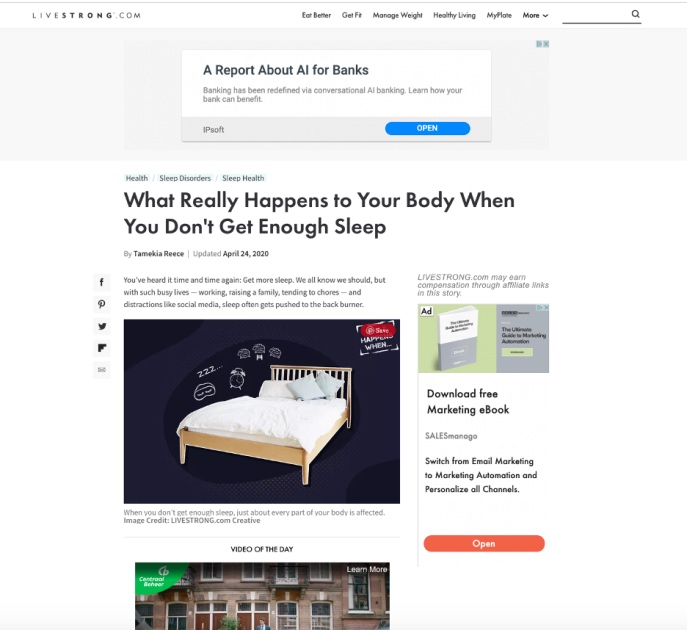Image resolution: width=687 pixels, height=630 pixels.
Task: Click the search magnifier icon
Action: click(635, 14)
